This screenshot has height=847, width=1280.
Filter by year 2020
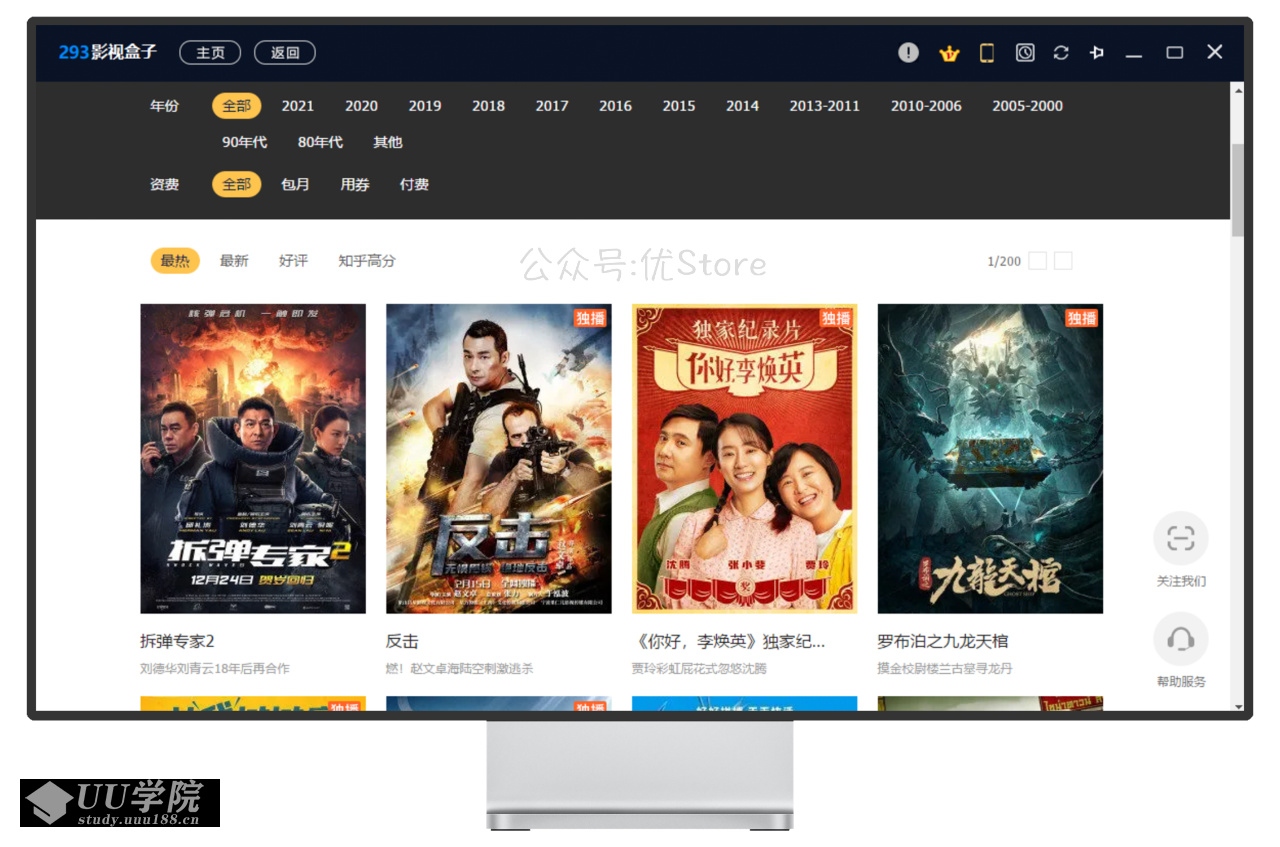(x=362, y=105)
